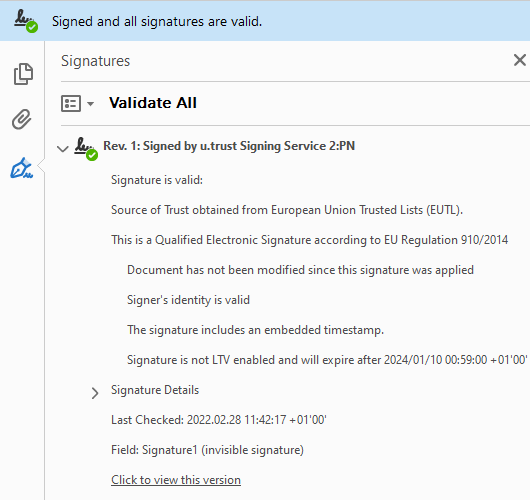
Task: Open the attachments paperclip panel
Action: click(22, 119)
